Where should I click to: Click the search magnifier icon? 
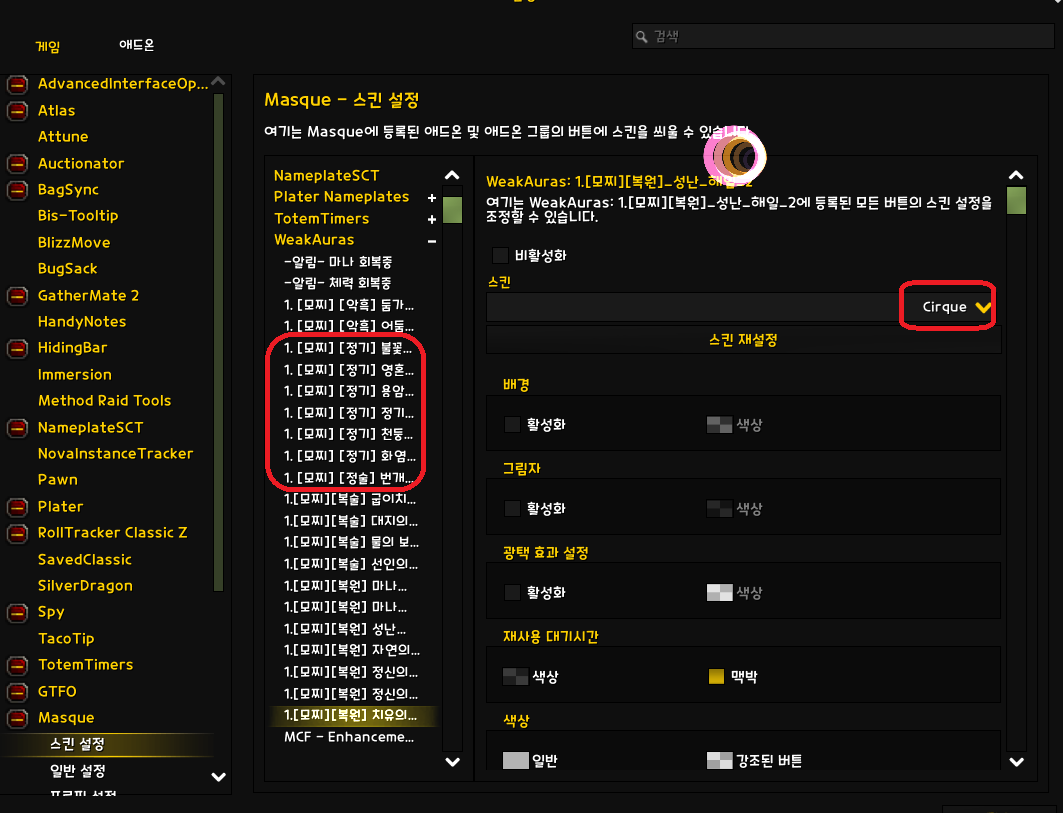click(641, 37)
